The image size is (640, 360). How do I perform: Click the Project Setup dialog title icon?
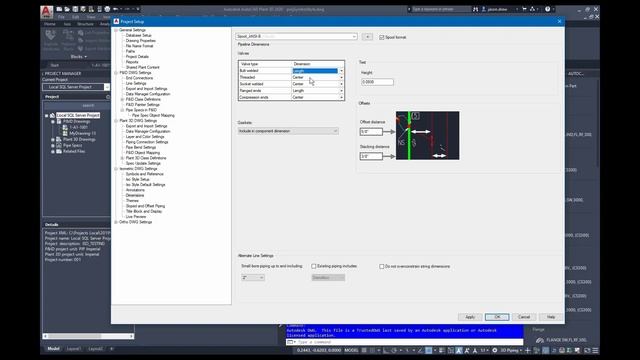click(x=116, y=21)
